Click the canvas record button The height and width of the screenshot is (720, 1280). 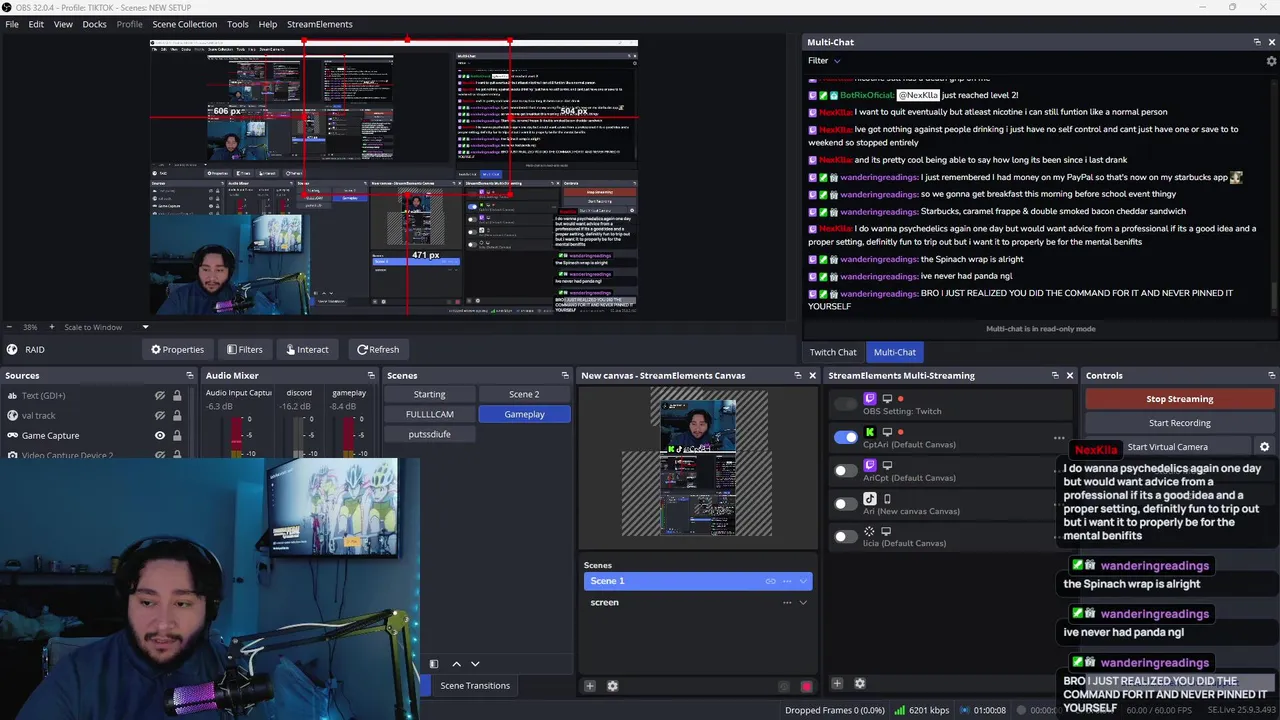[x=807, y=686]
